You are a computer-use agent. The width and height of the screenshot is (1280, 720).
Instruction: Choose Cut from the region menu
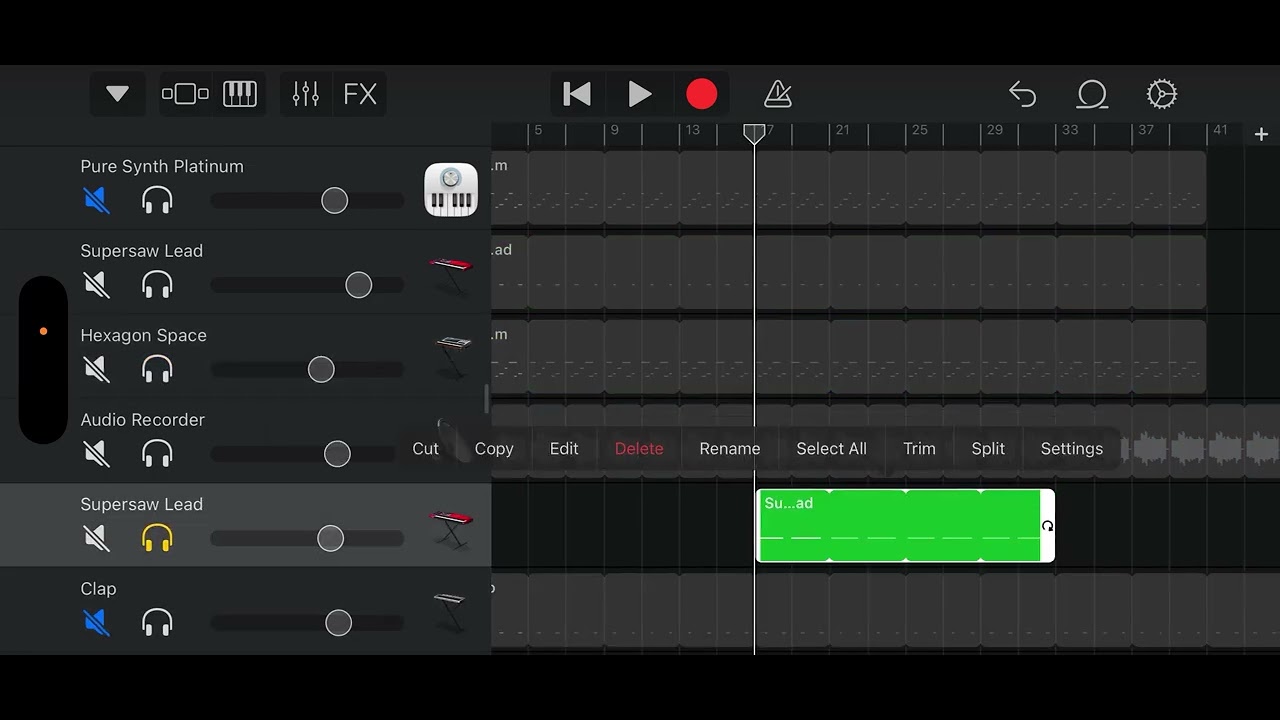[425, 449]
